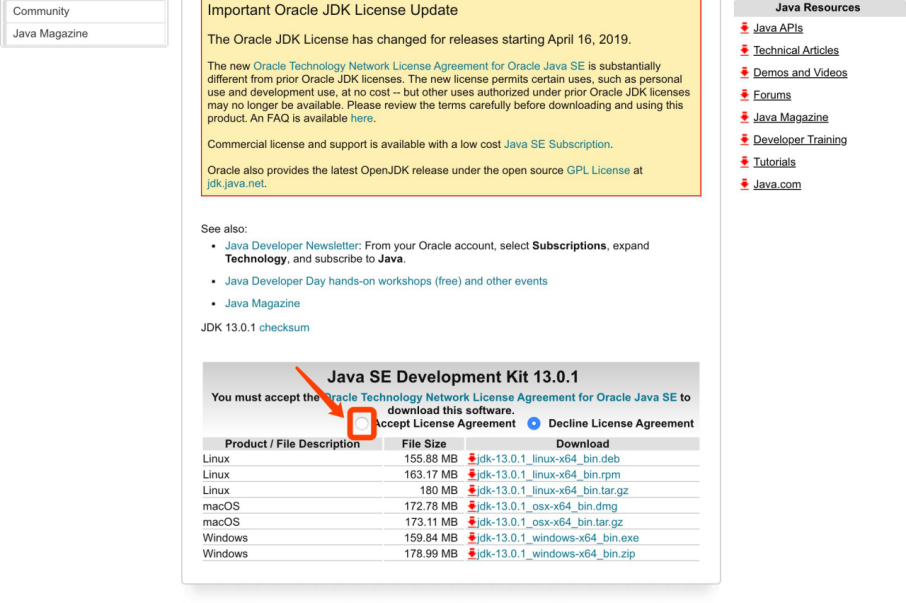Click Product / File Description column header
The height and width of the screenshot is (603, 906).
coord(292,444)
